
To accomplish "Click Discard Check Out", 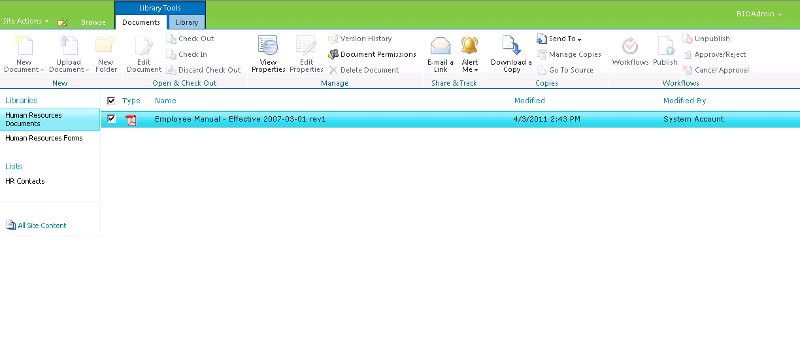I will 203,70.
